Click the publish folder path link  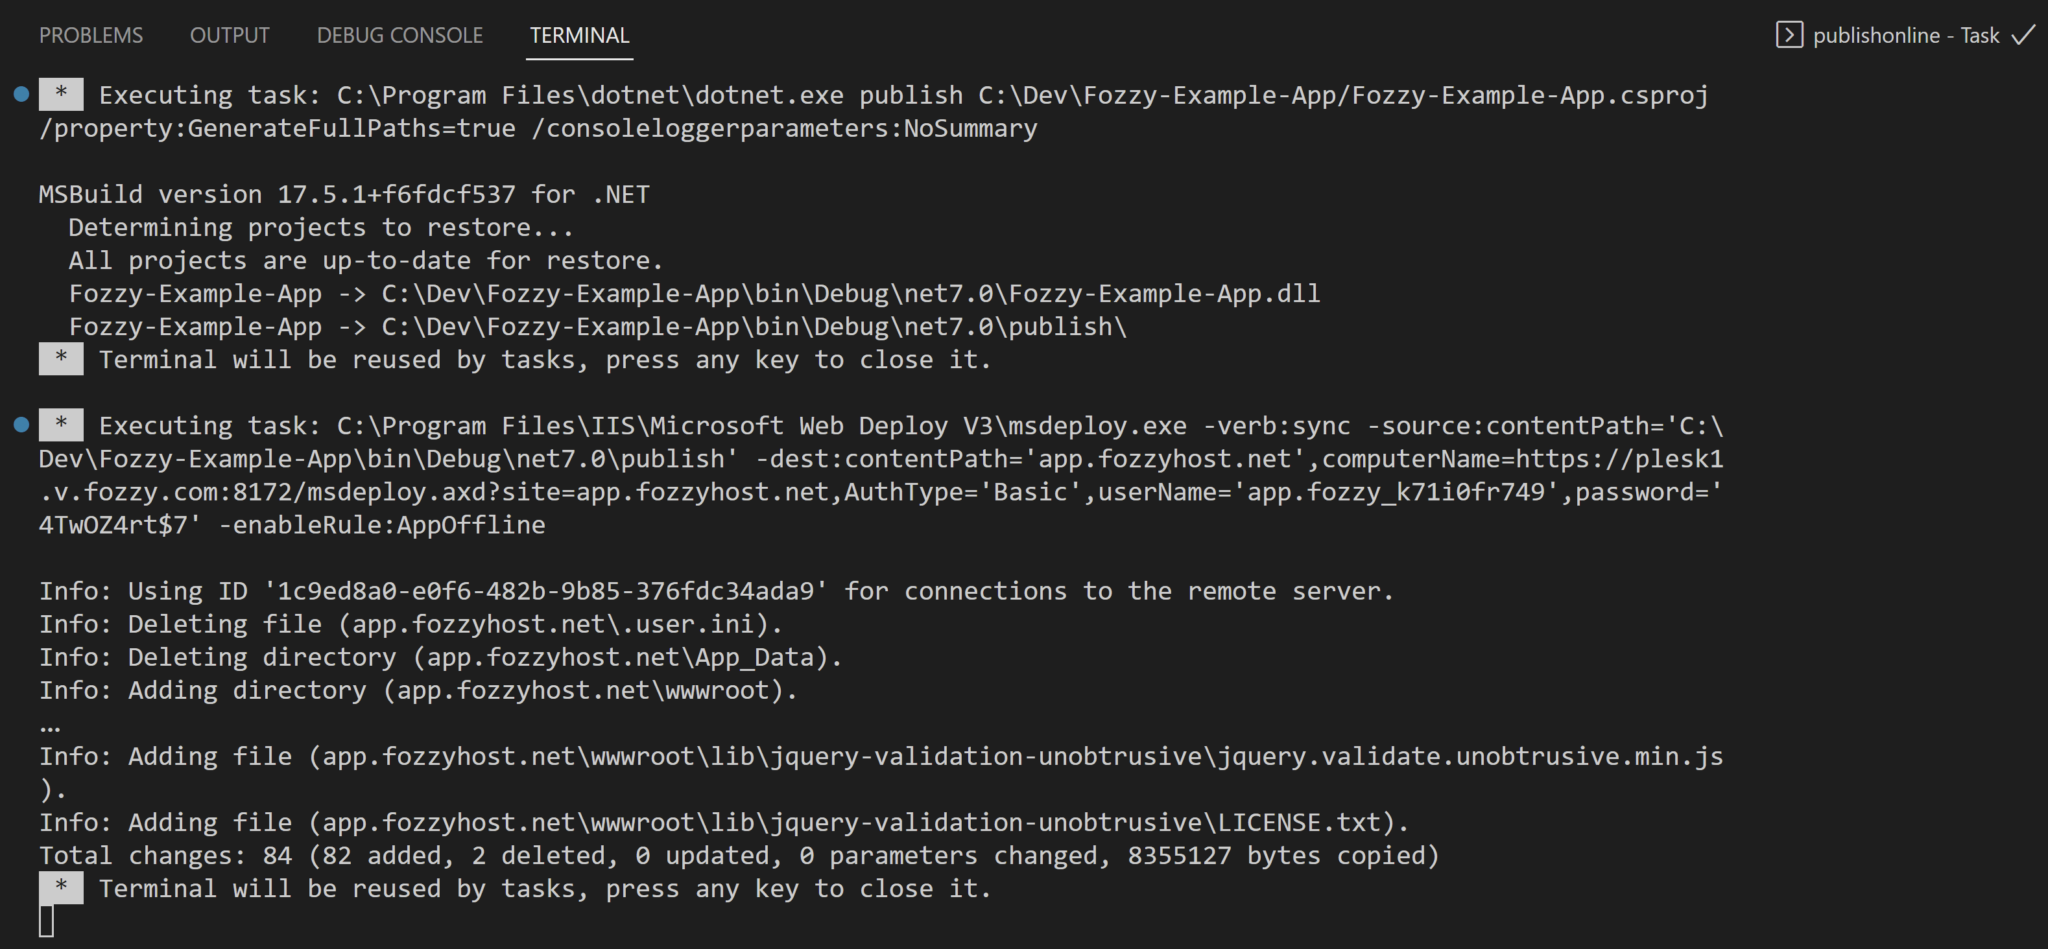point(753,326)
